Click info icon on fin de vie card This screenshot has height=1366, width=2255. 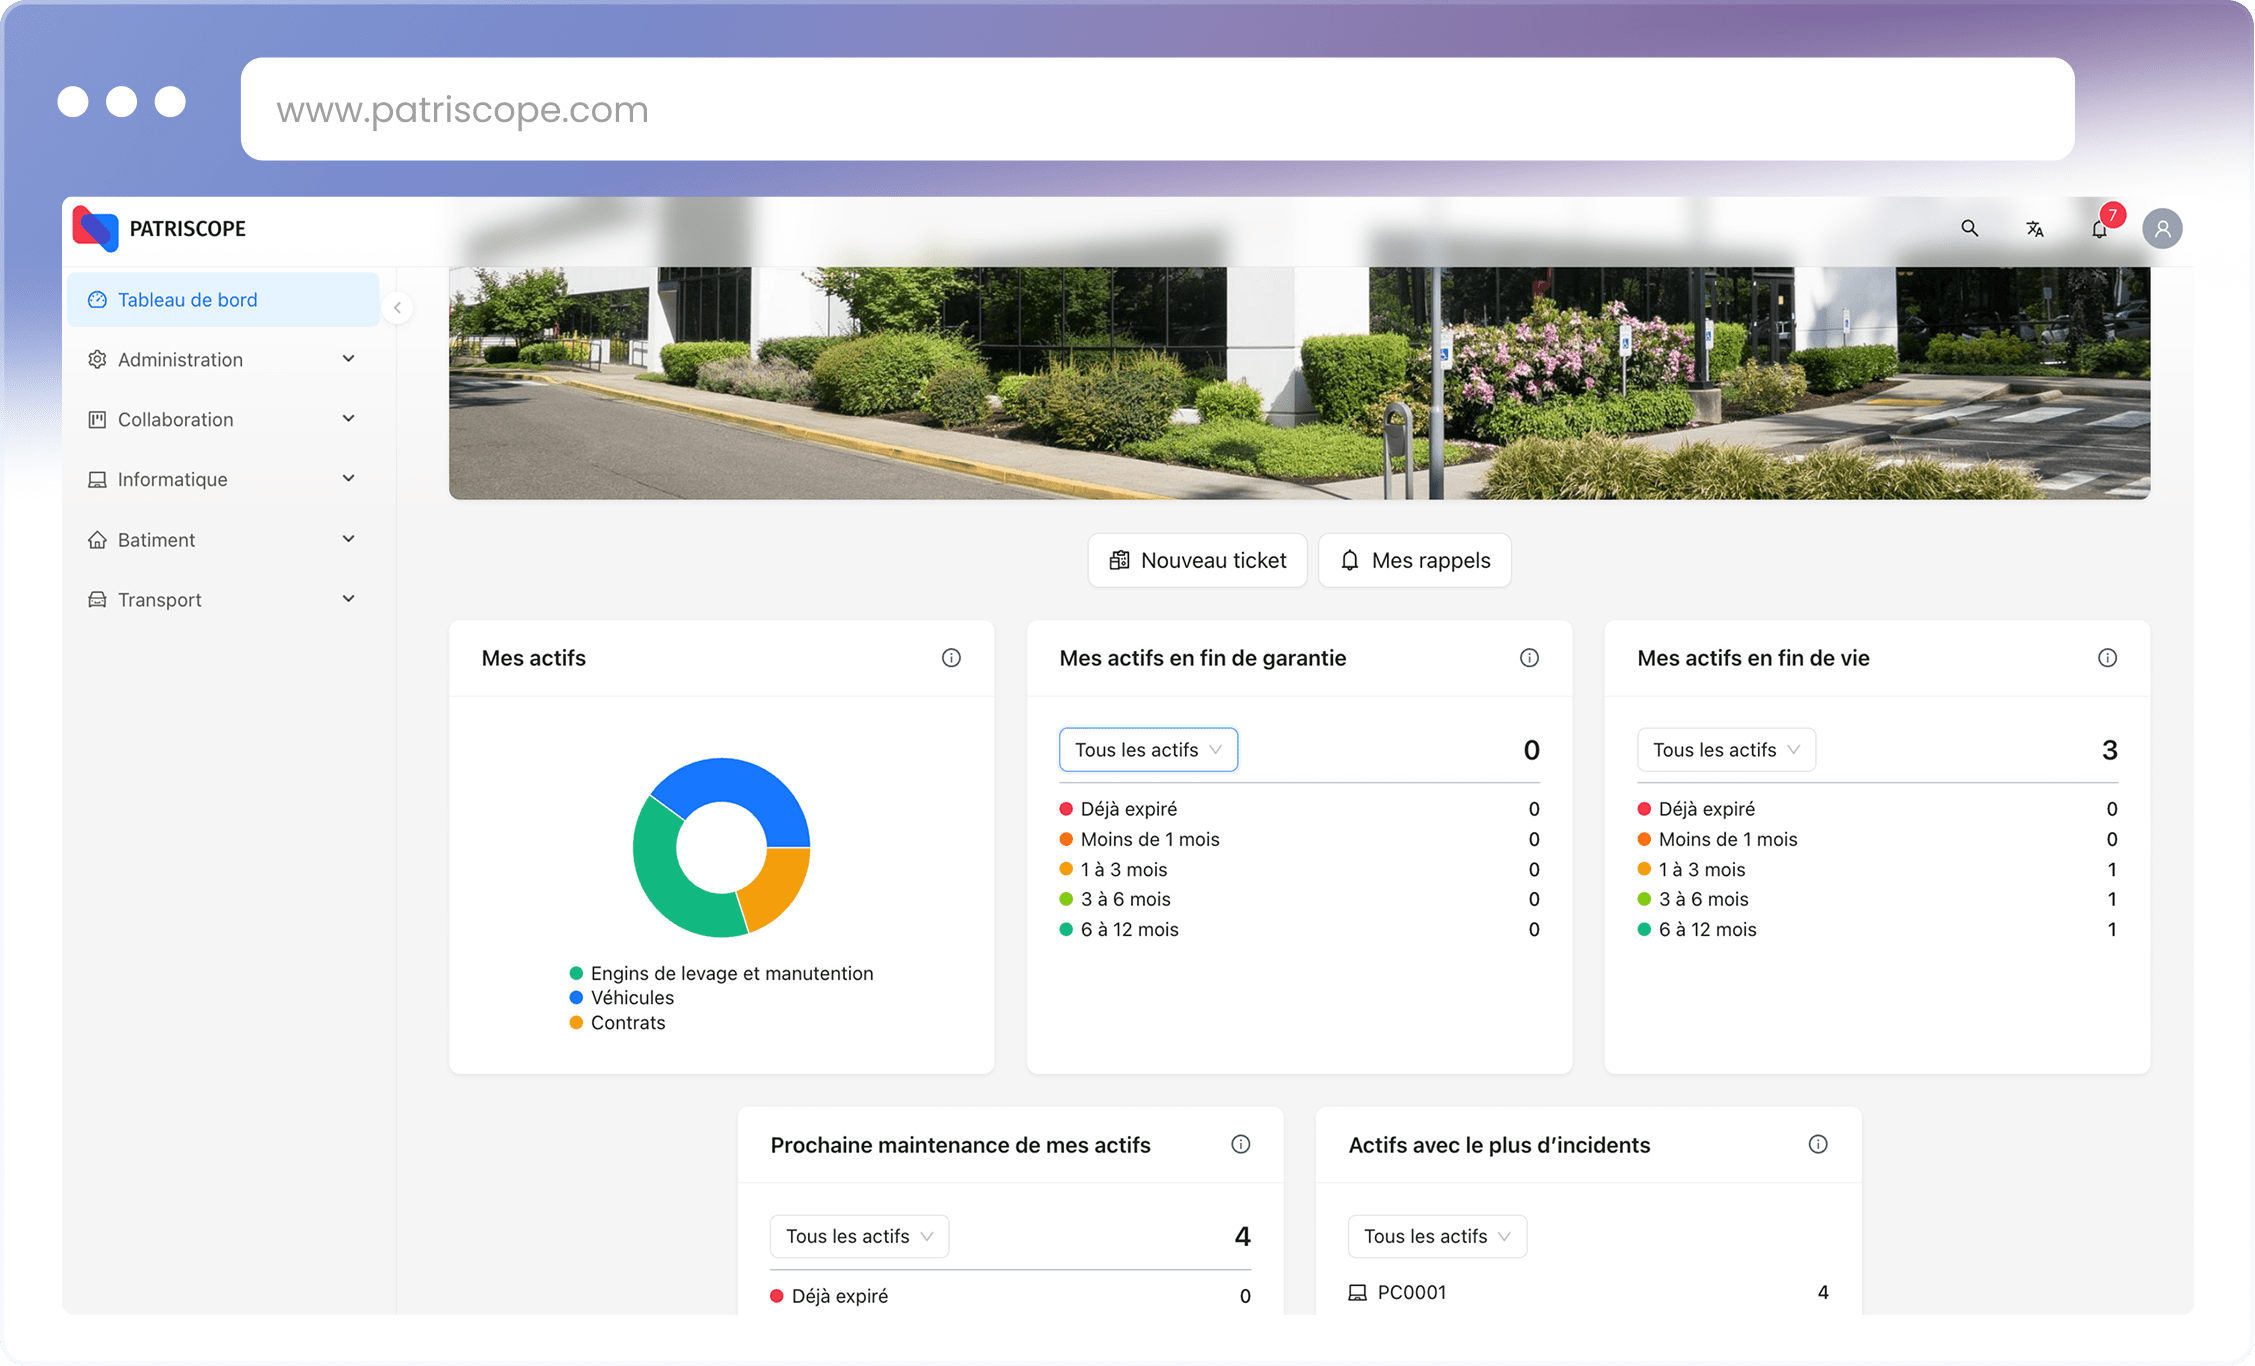[x=2107, y=658]
